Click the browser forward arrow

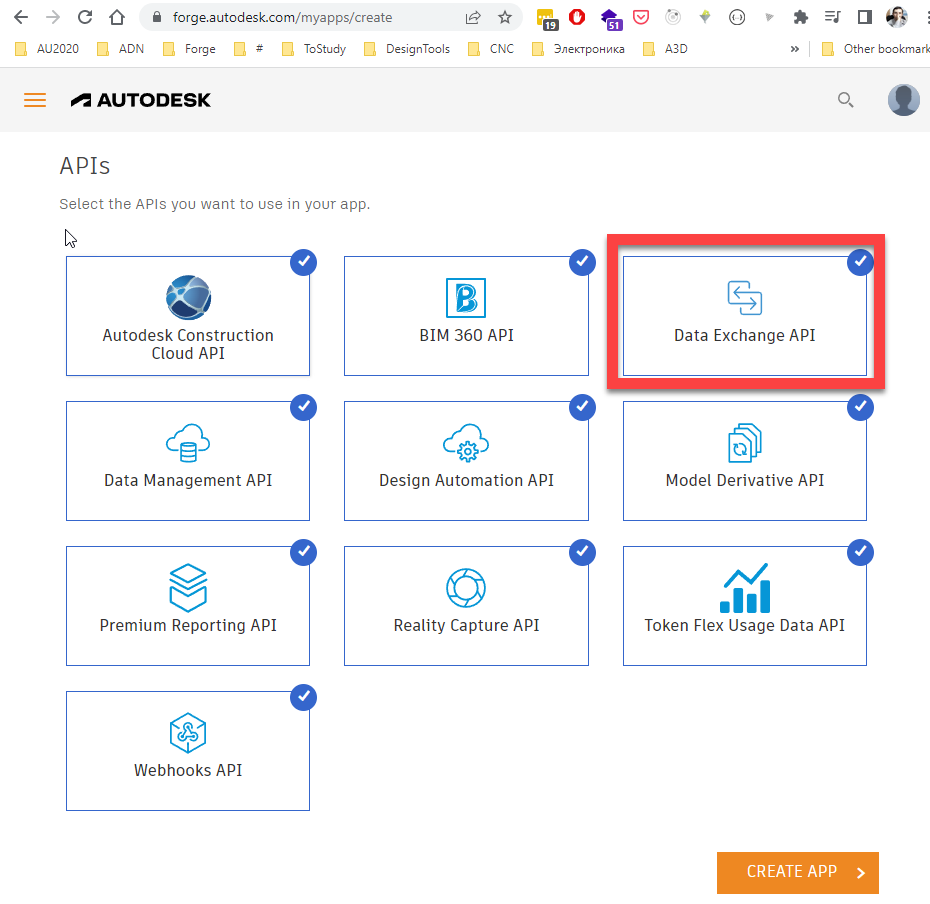(x=53, y=17)
